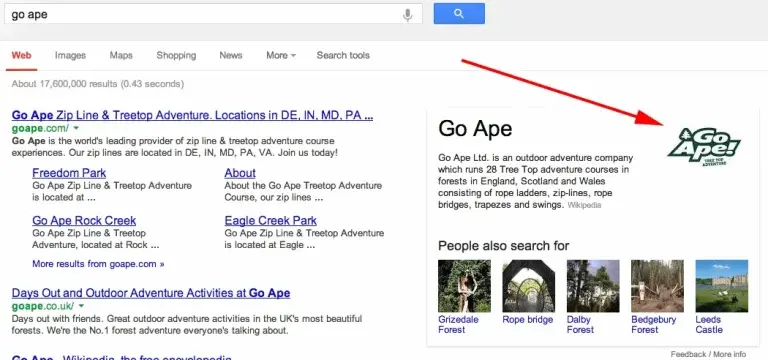768x360 pixels.
Task: Switch to the Images tab
Action: [x=71, y=55]
